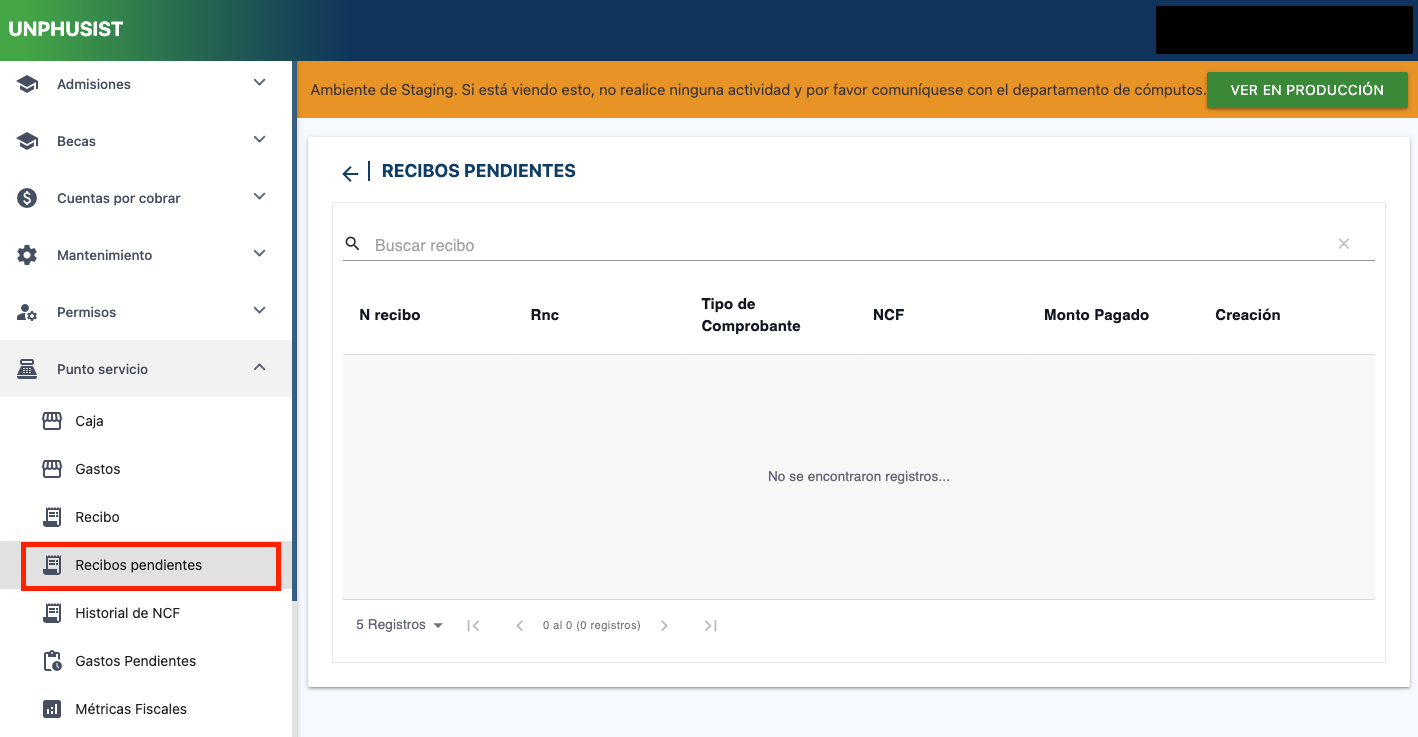1418x737 pixels.
Task: Click the Historial de NCF receipt icon
Action: pos(52,613)
